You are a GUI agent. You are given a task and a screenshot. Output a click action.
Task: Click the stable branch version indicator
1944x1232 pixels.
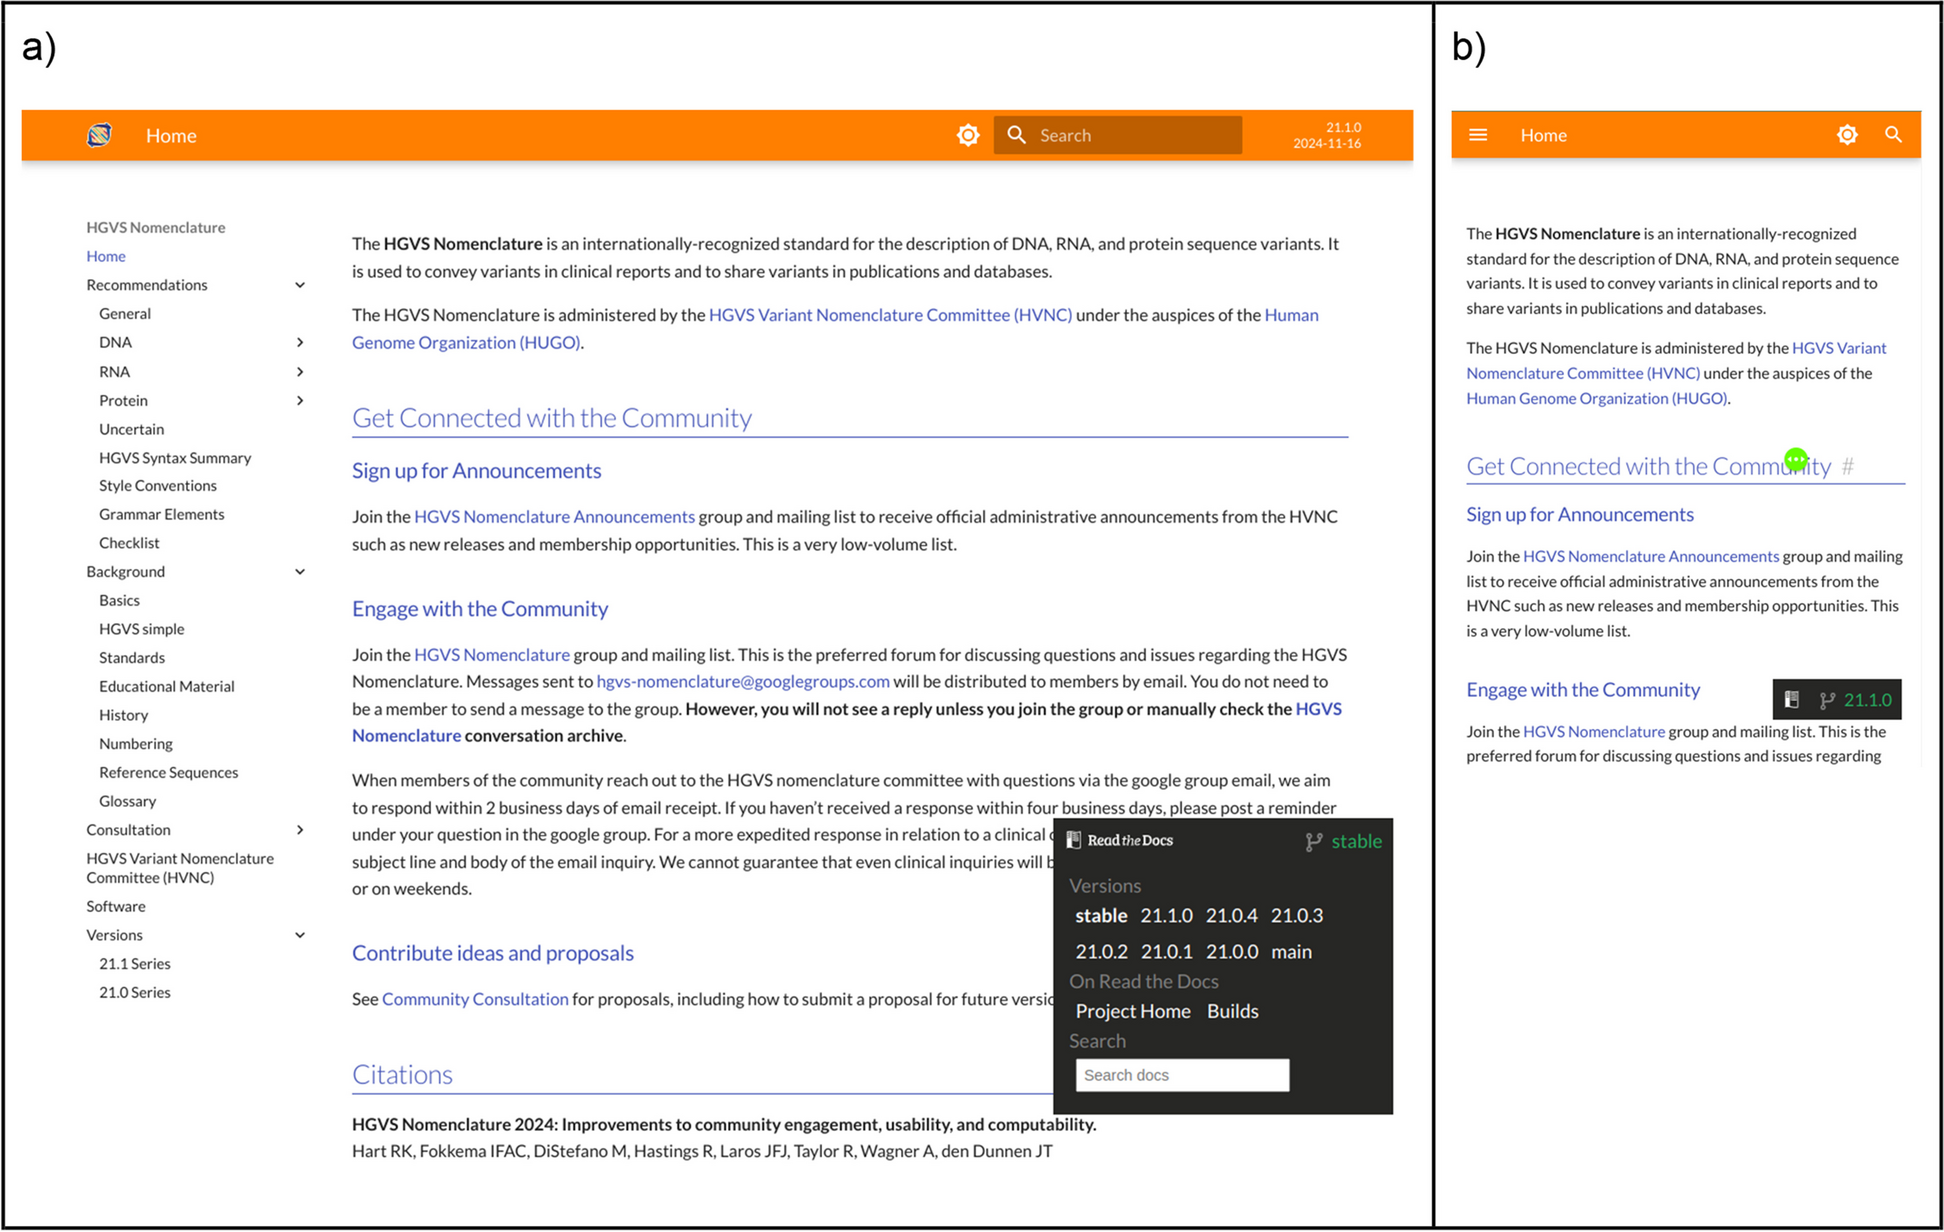(x=1344, y=841)
